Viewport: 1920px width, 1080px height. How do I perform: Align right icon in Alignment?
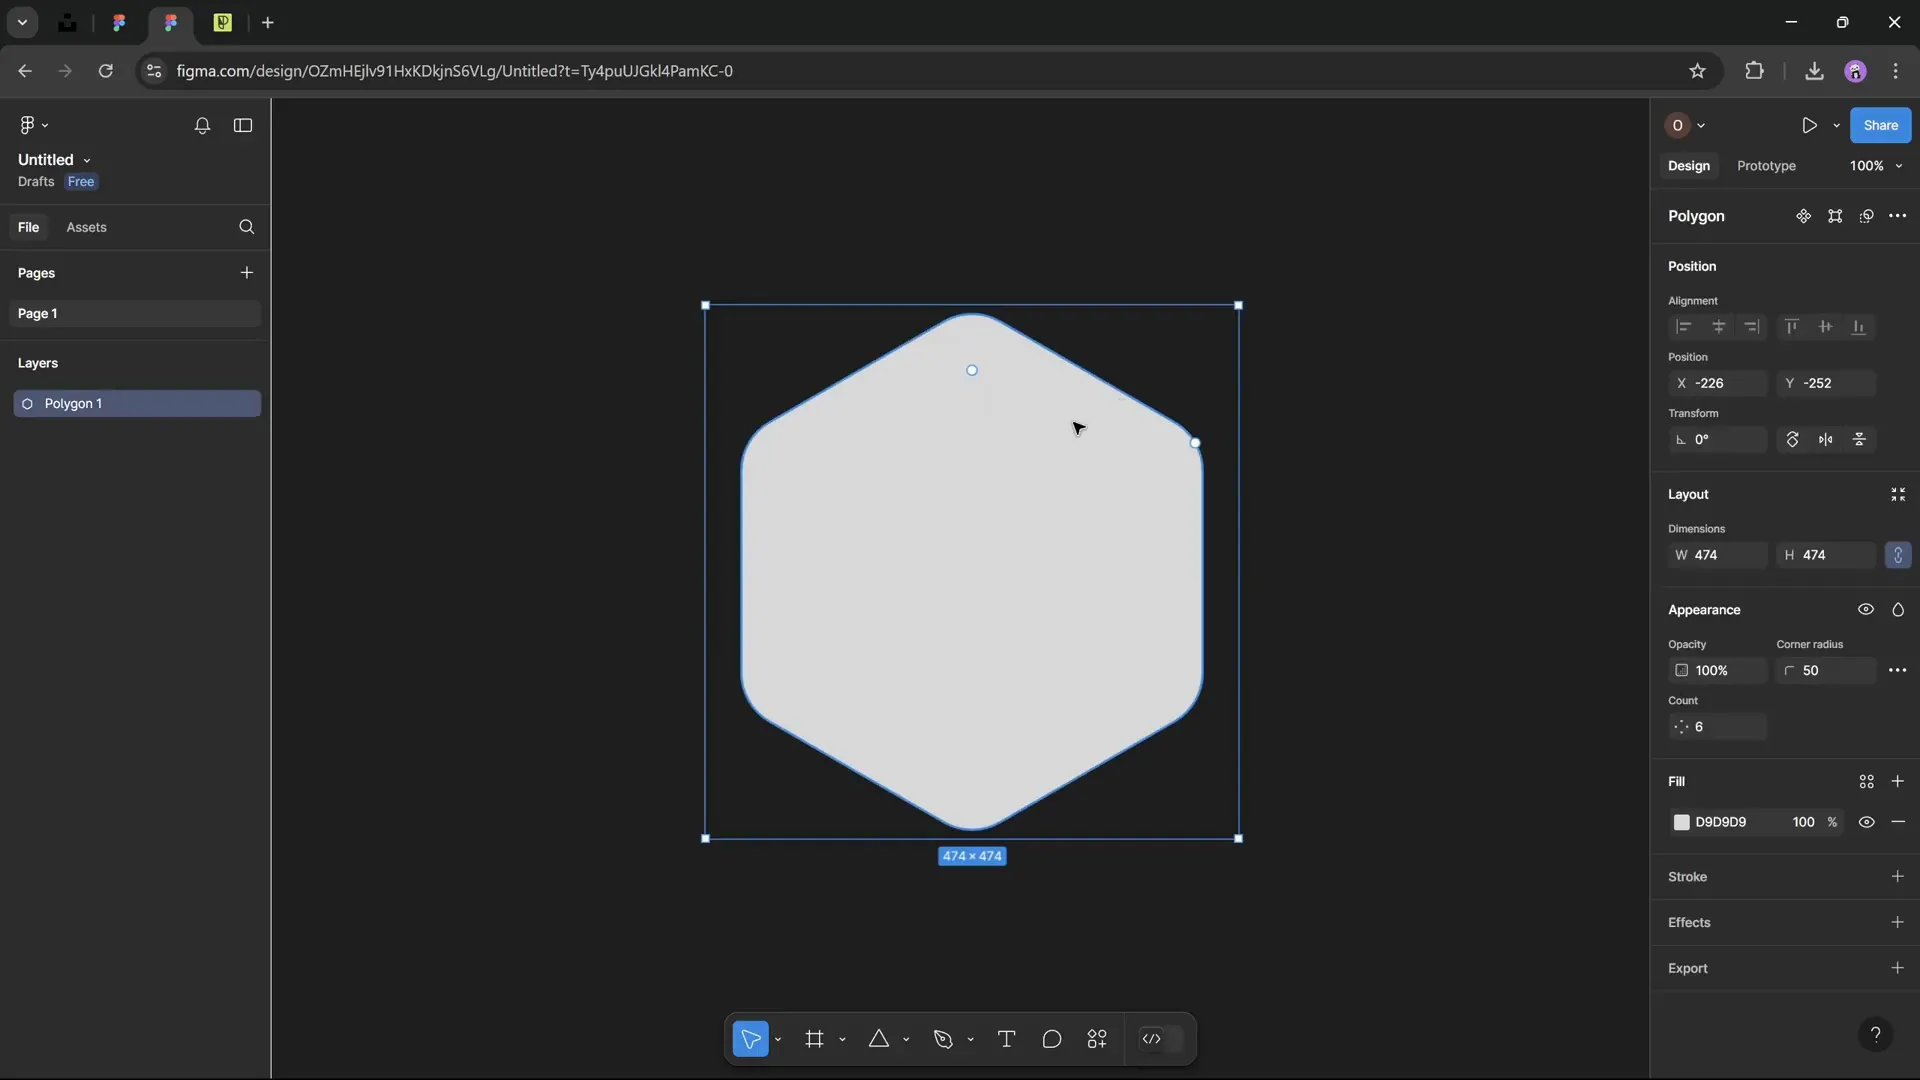[x=1752, y=327]
